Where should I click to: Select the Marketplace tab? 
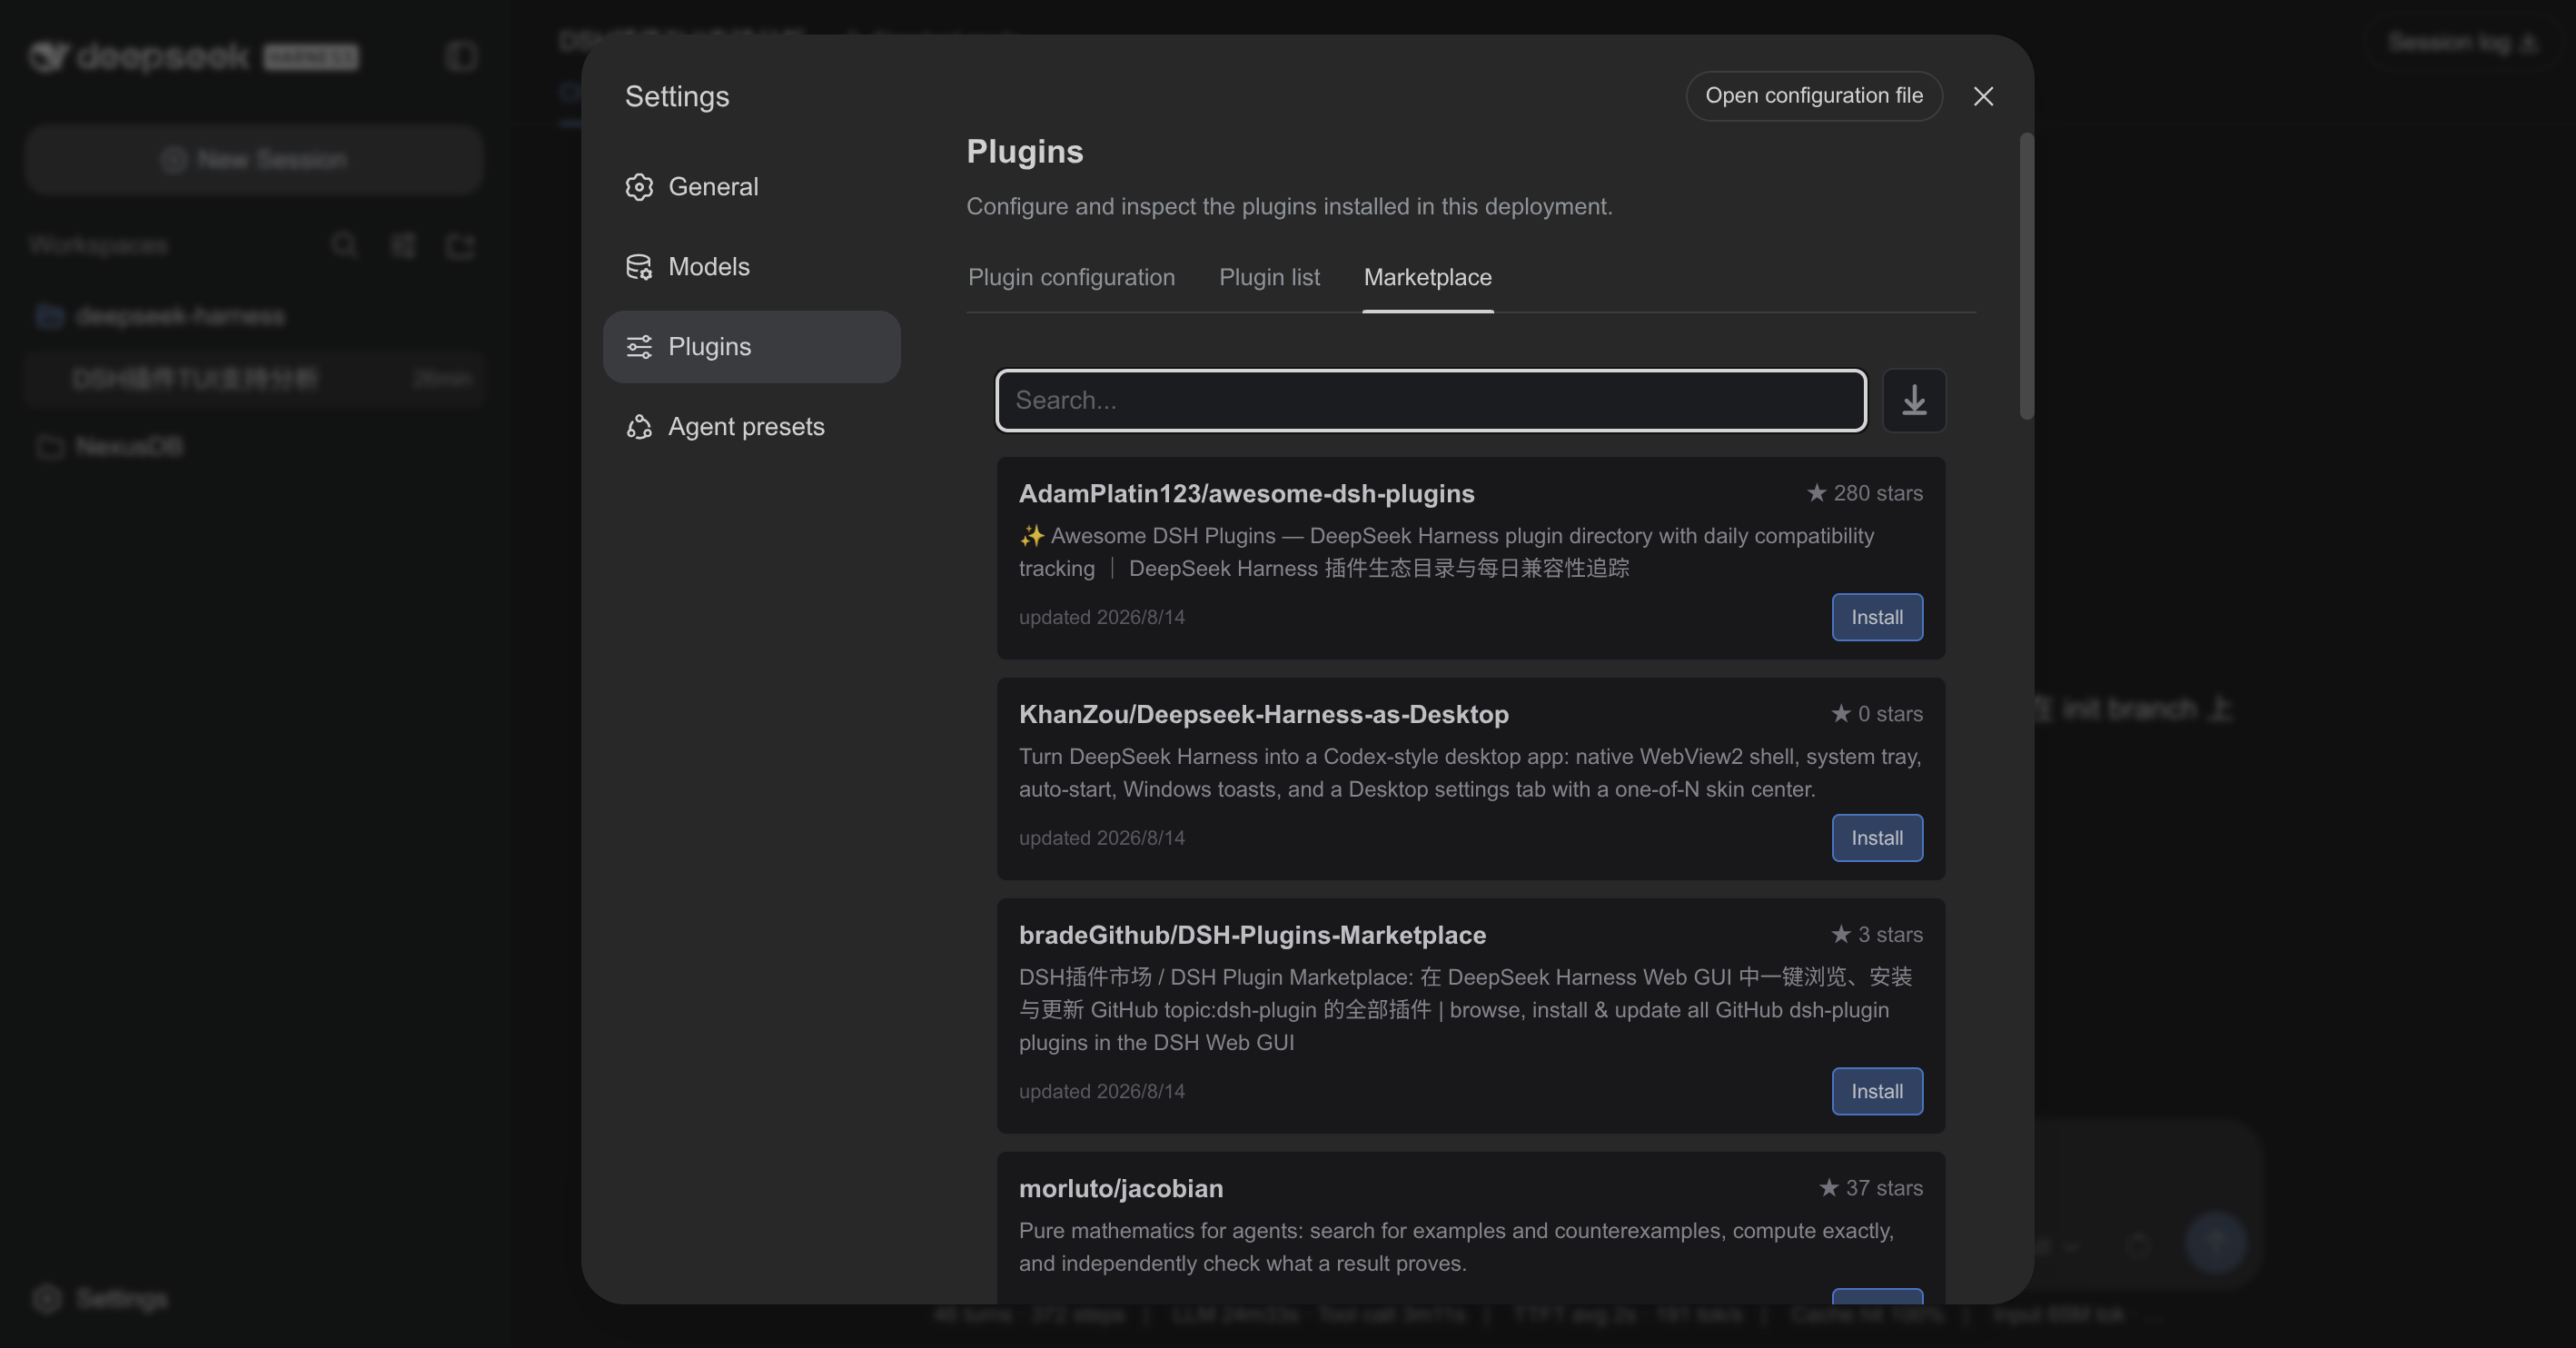1427,277
